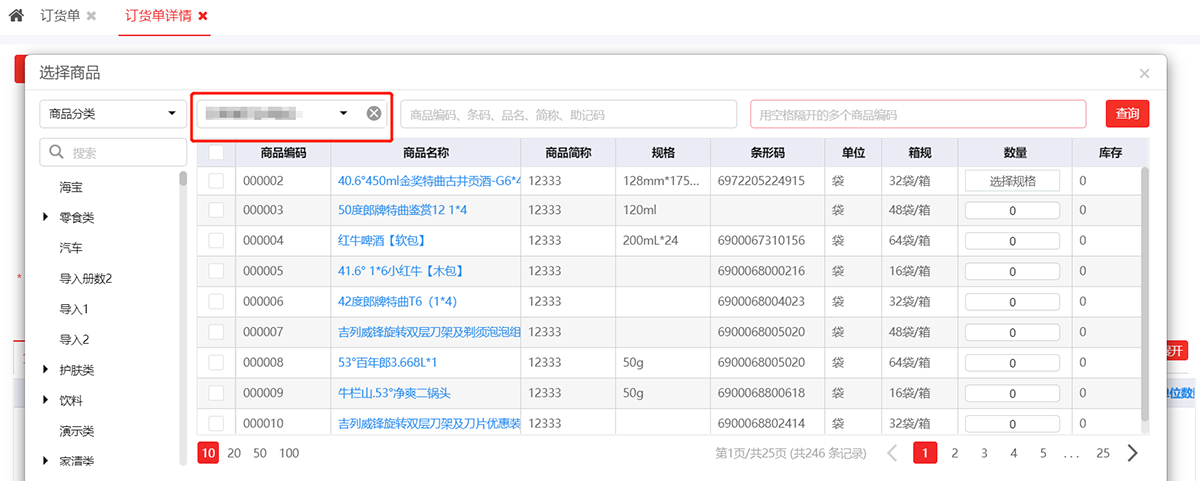Close the 订货单 tab with its X icon
Image resolution: width=1200 pixels, height=481 pixels.
[x=92, y=17]
